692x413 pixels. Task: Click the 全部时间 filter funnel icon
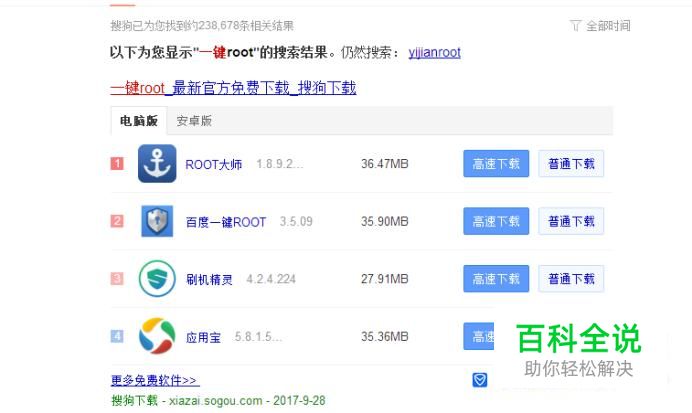[575, 26]
